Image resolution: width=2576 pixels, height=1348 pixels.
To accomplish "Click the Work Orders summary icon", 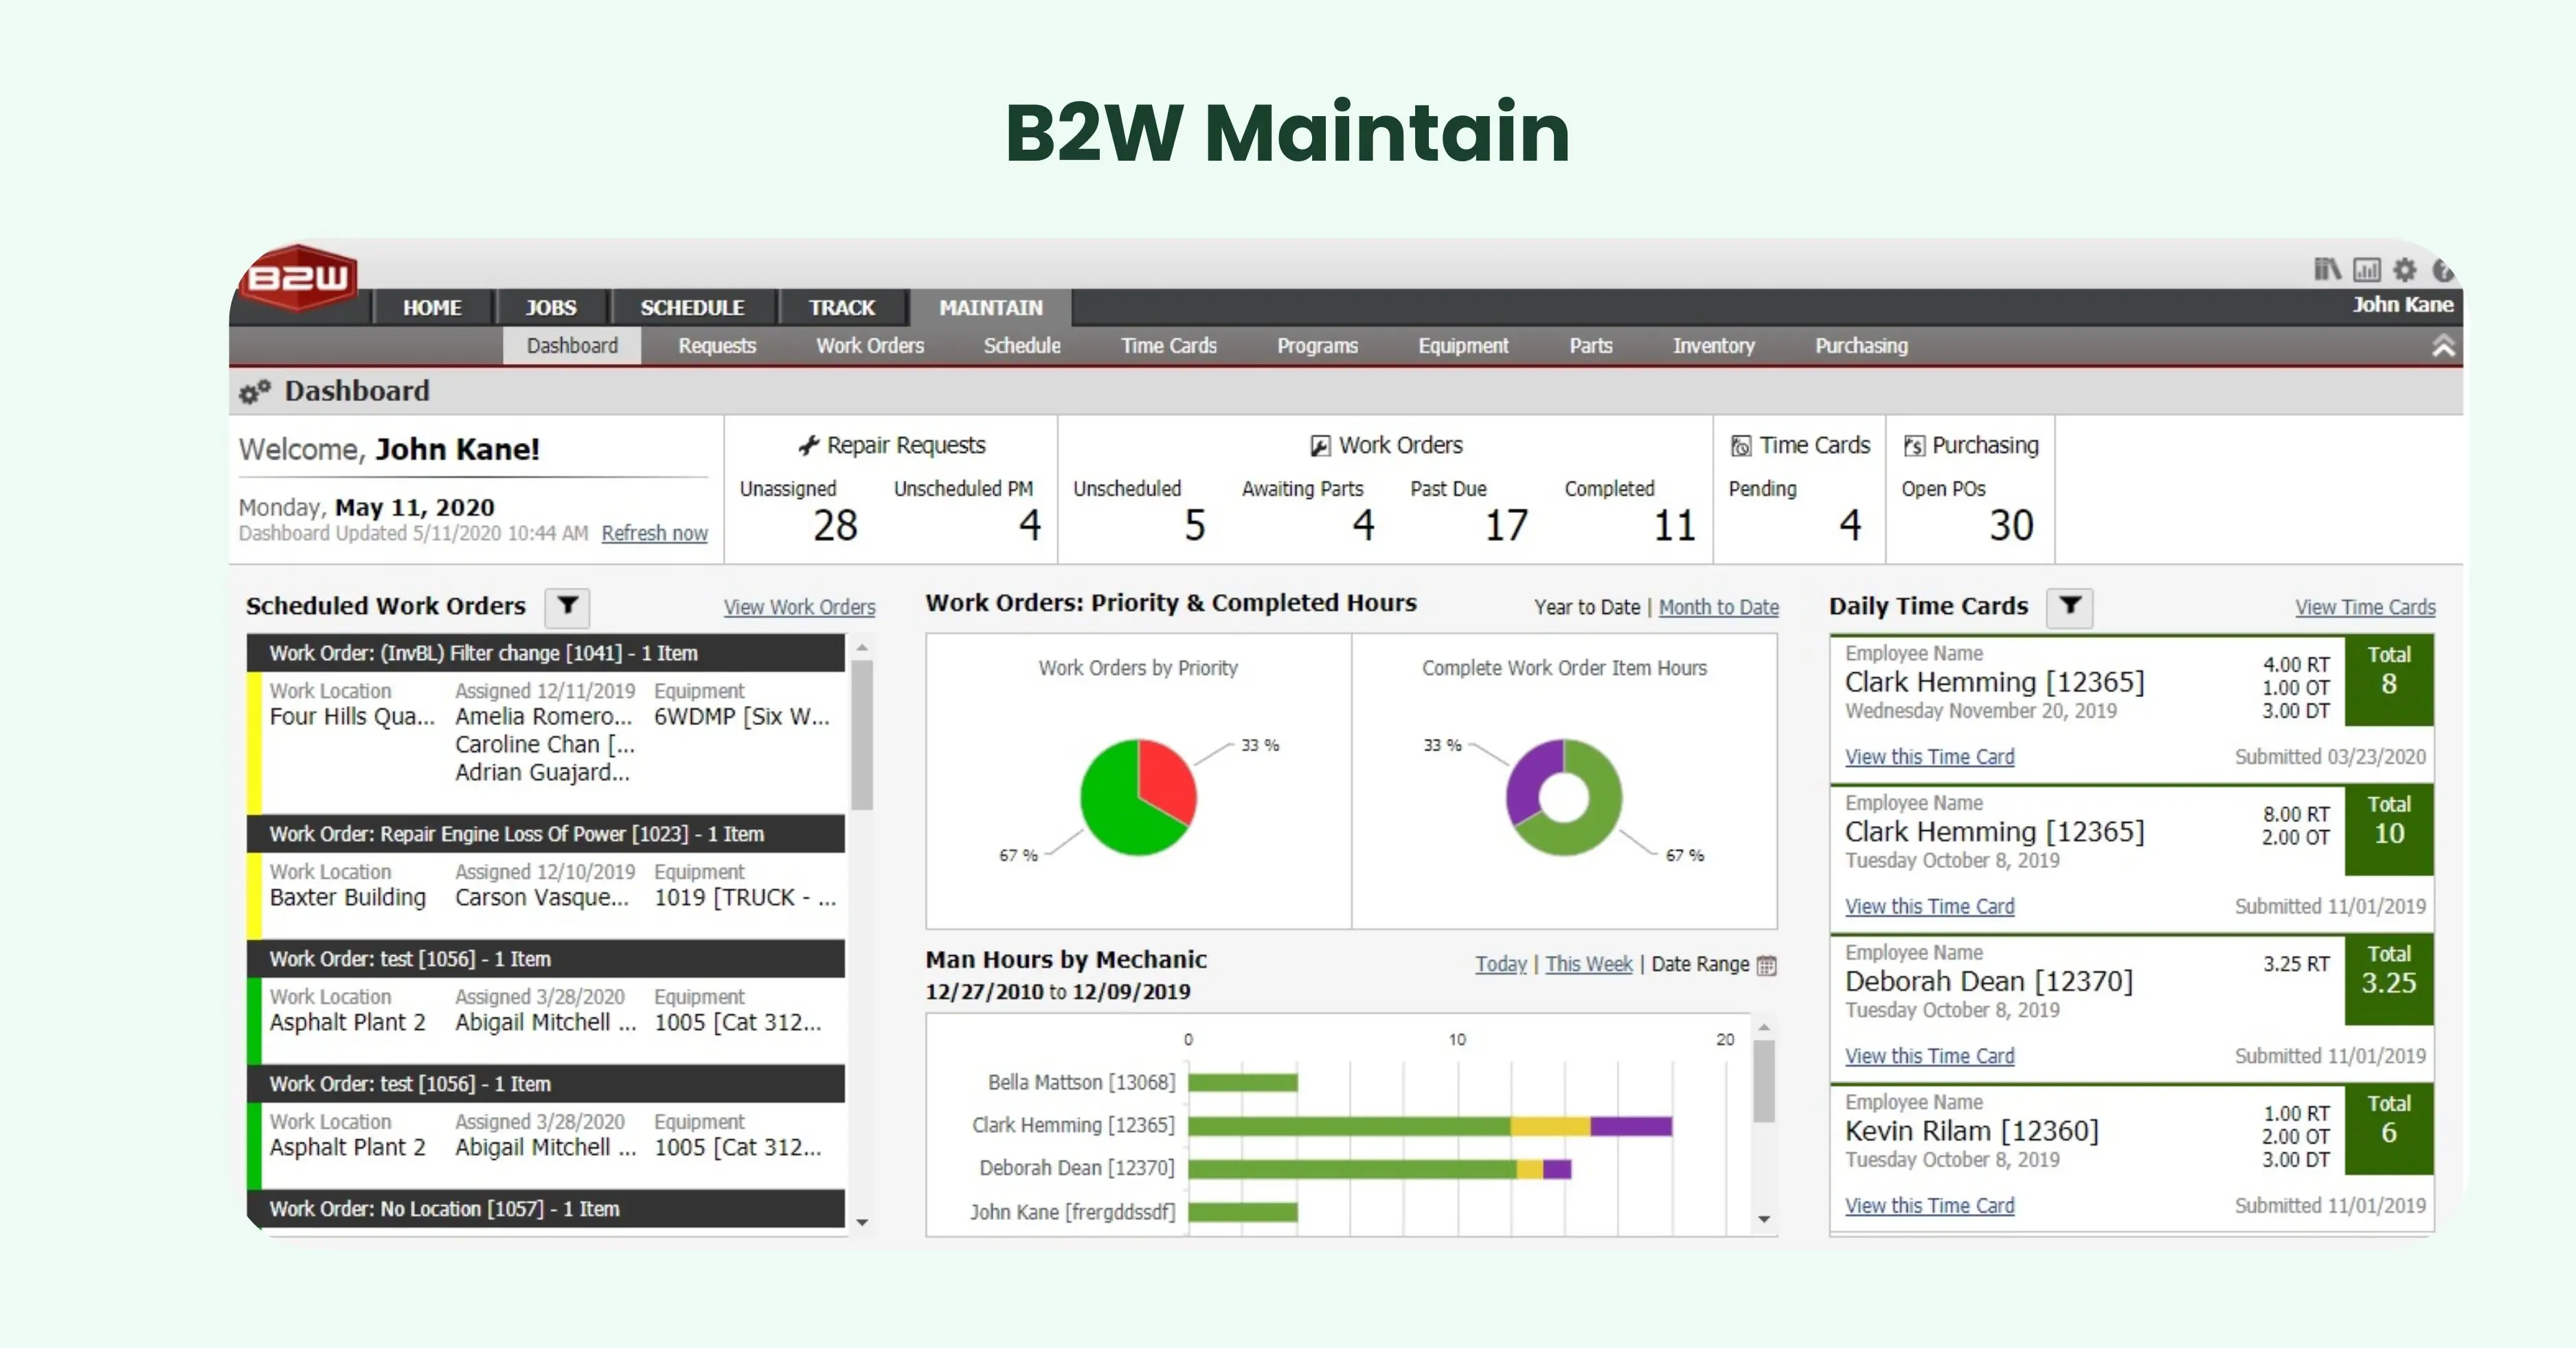I will tap(1321, 446).
